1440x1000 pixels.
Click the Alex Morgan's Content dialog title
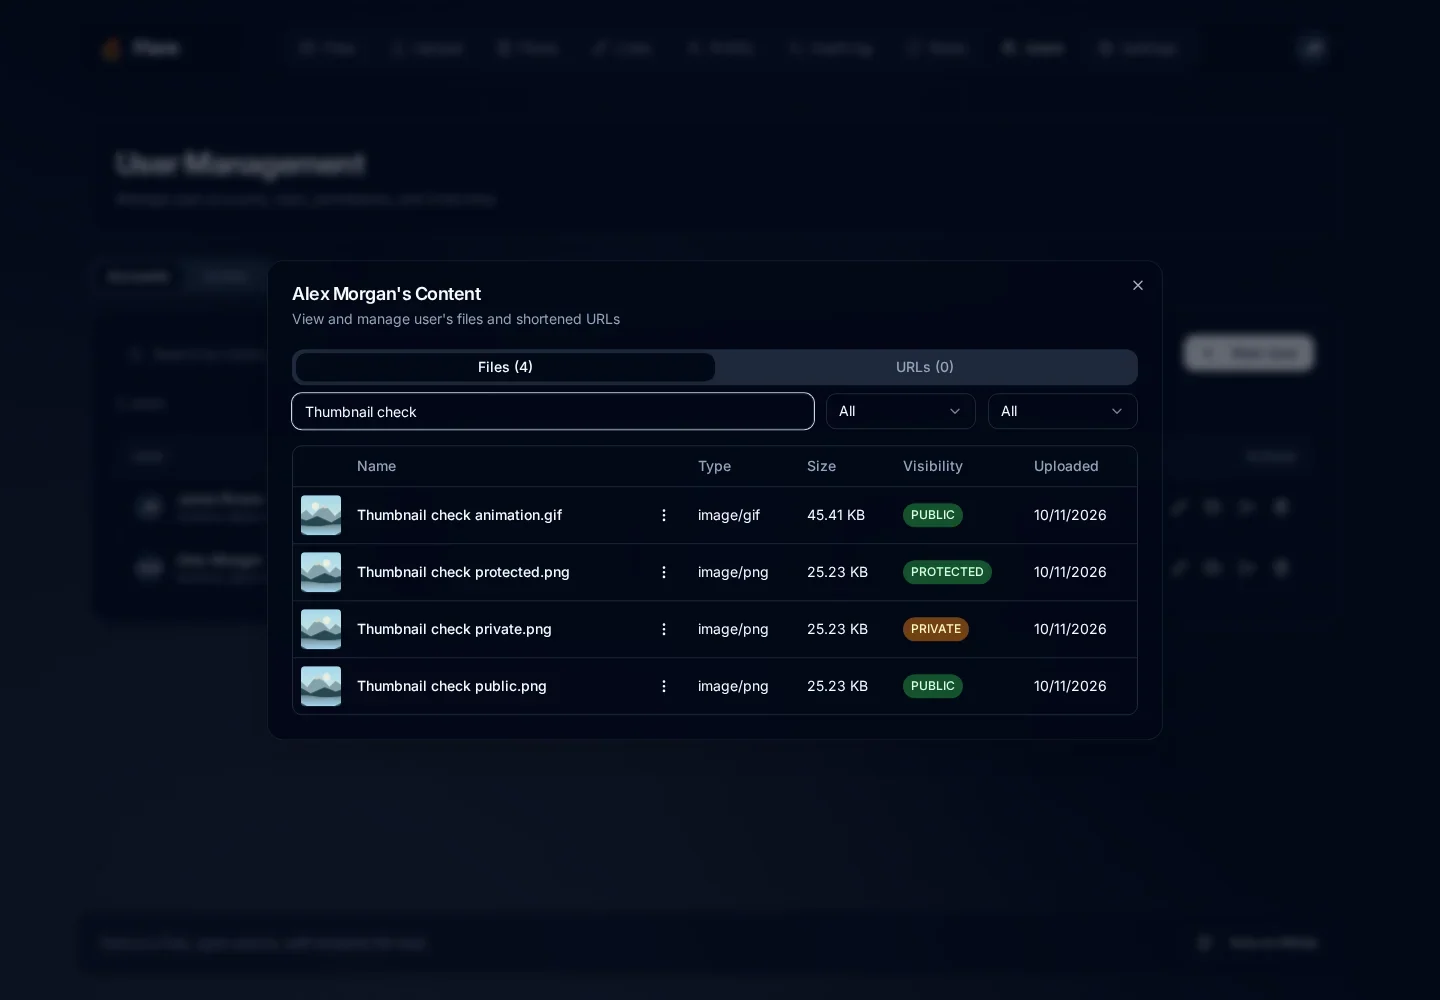(386, 294)
